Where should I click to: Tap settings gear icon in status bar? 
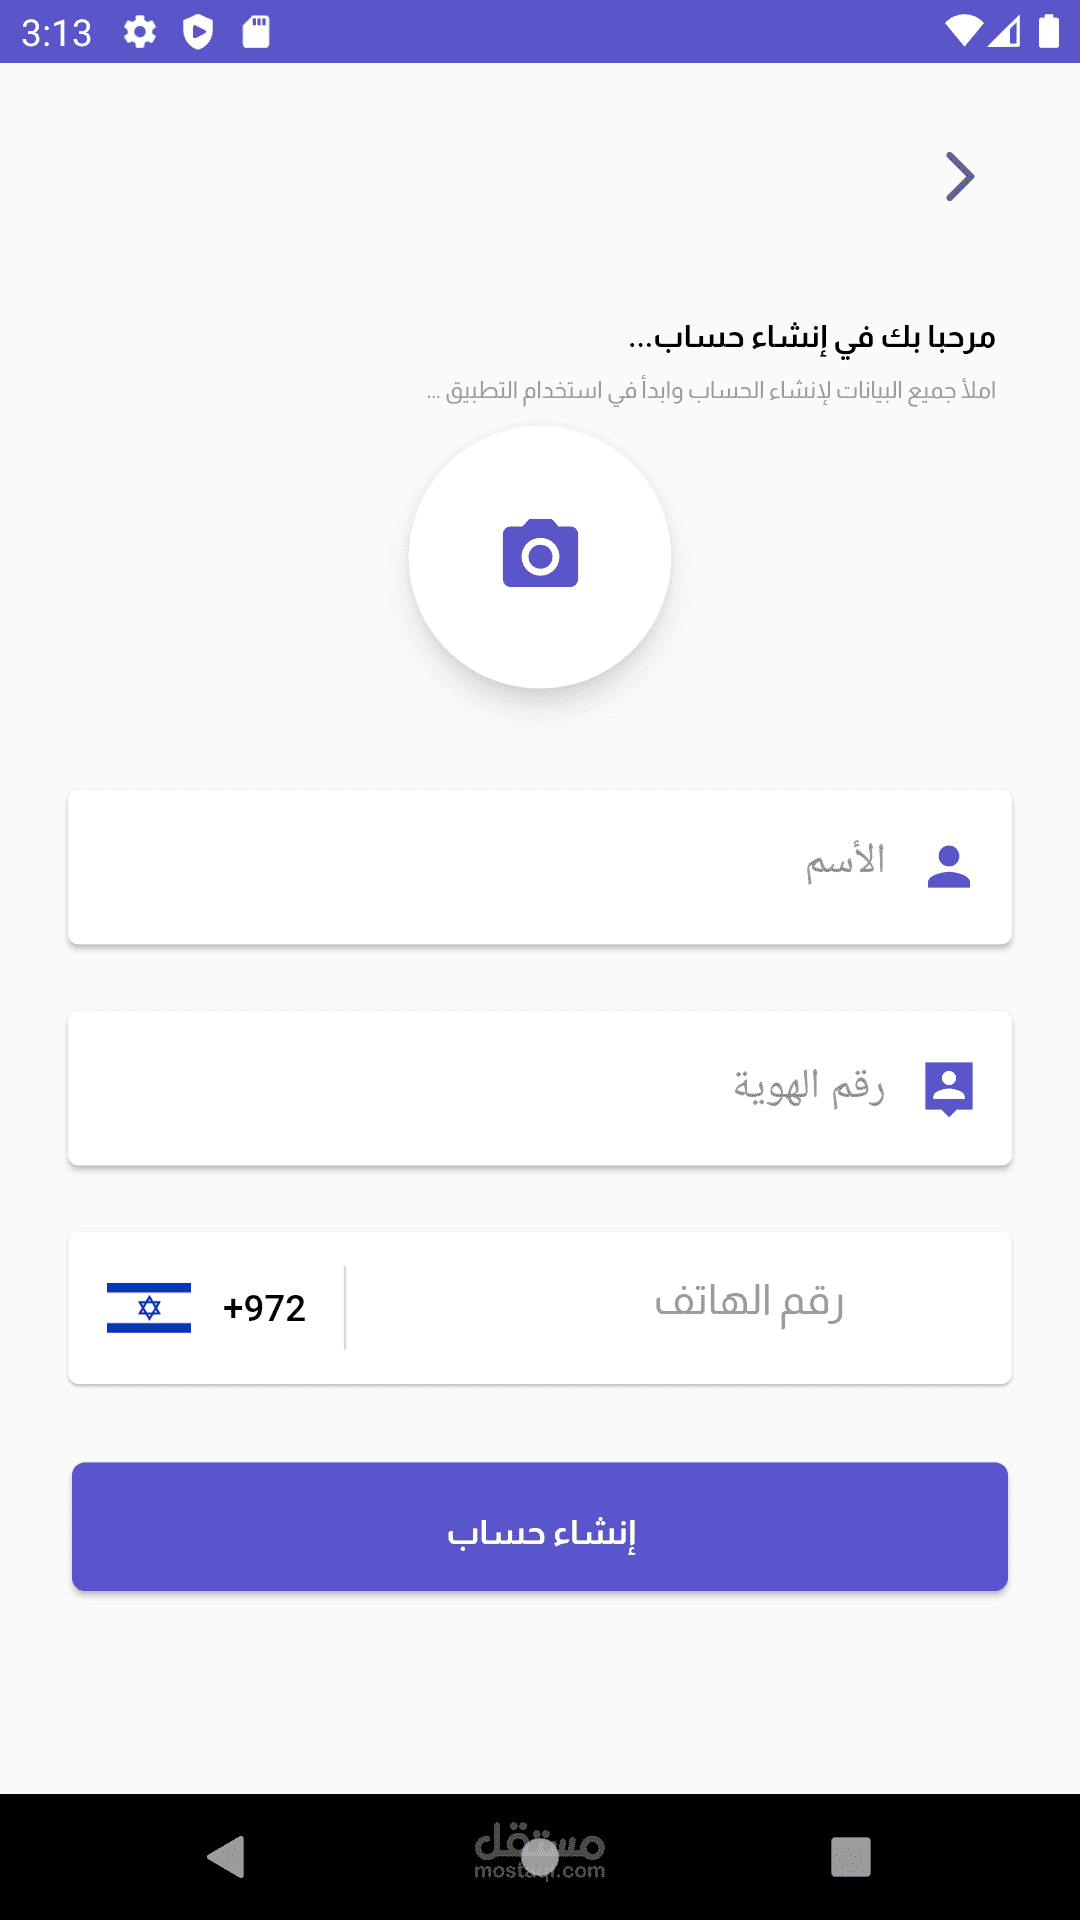point(140,32)
